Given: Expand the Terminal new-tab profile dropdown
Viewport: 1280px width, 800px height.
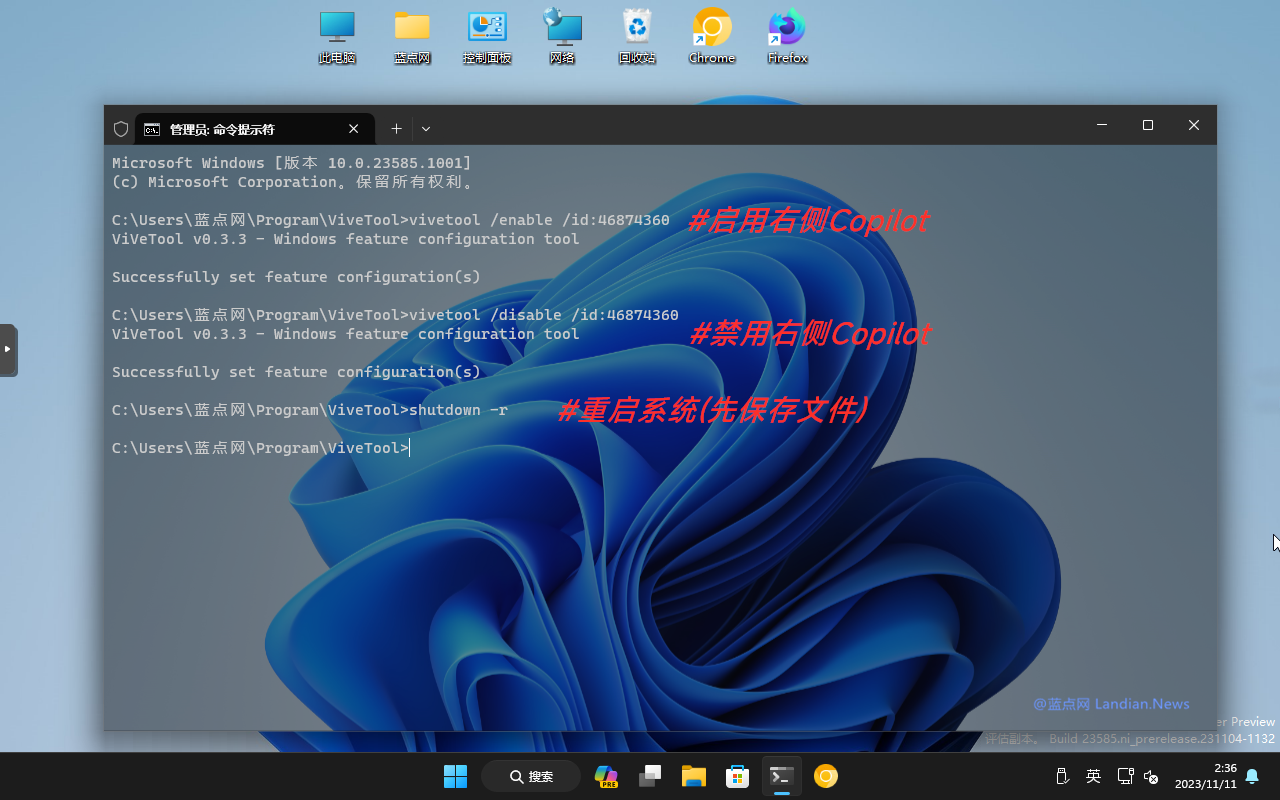Looking at the screenshot, I should tap(426, 129).
